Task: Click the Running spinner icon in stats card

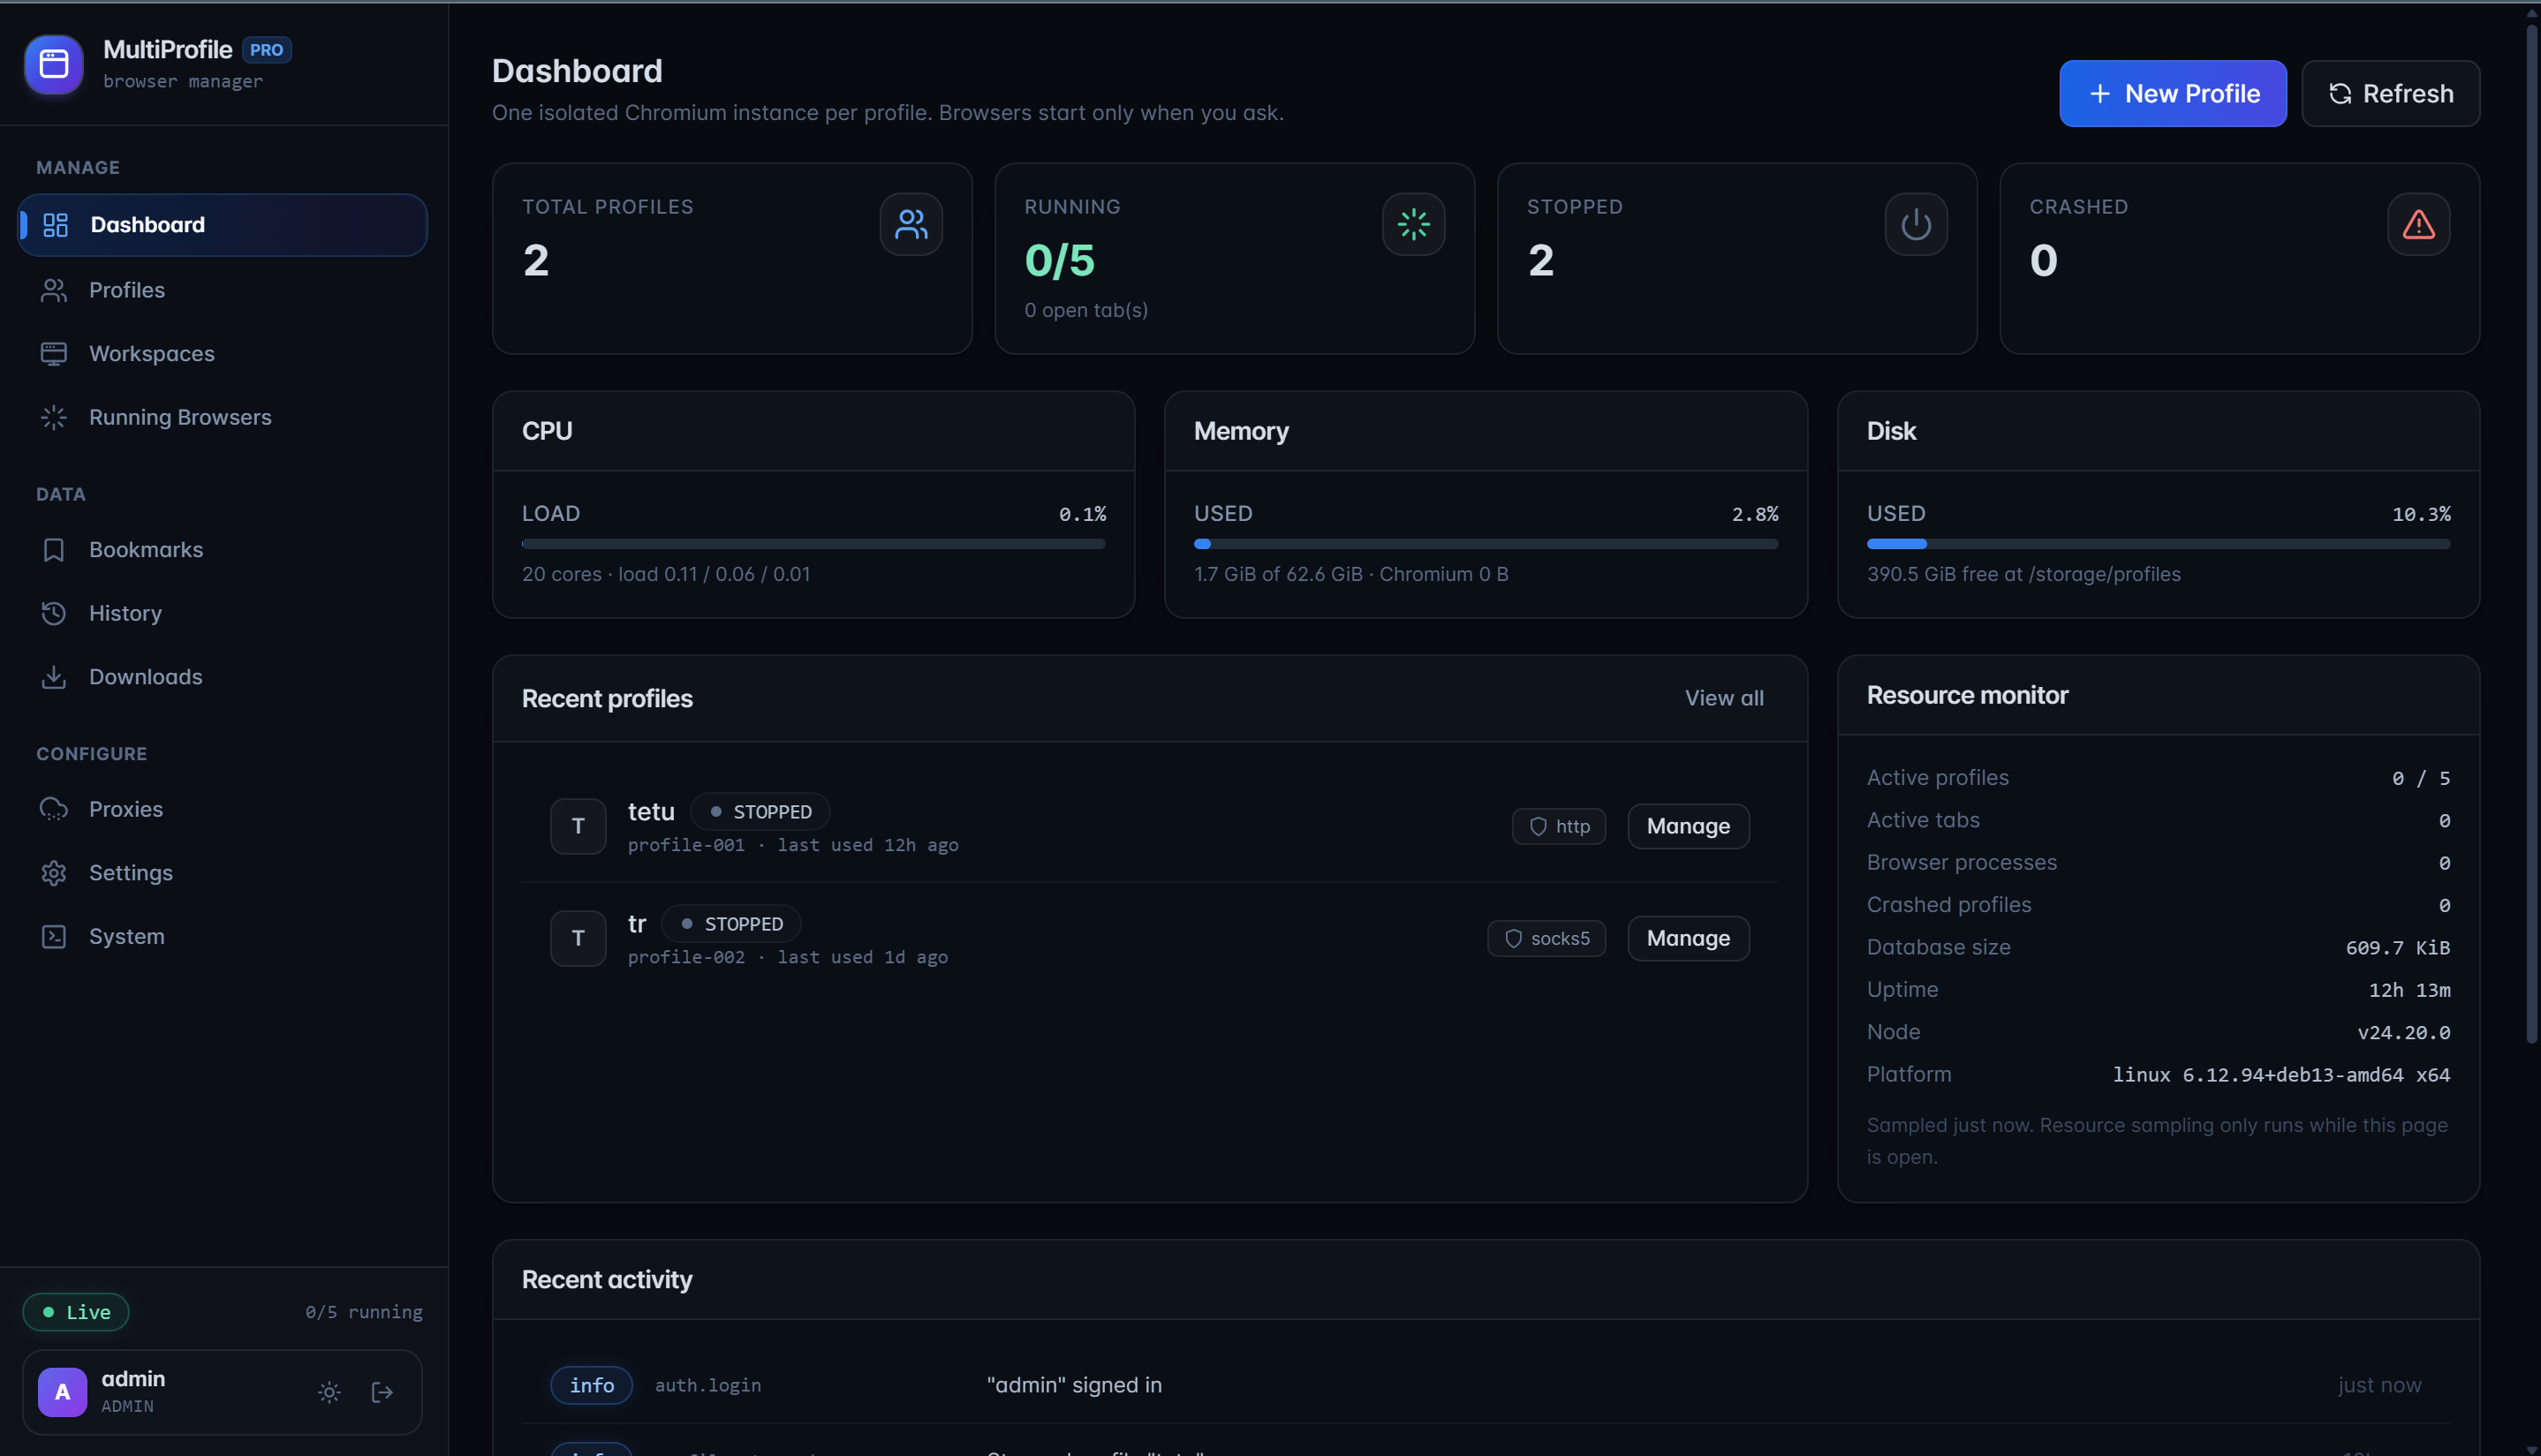Action: pos(1413,224)
